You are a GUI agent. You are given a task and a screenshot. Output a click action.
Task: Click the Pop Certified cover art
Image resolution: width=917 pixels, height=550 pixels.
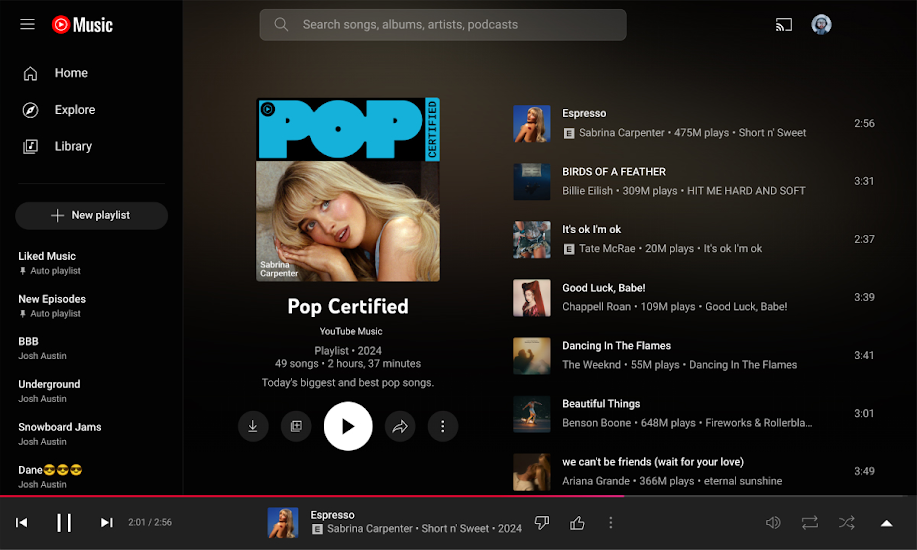tap(348, 190)
